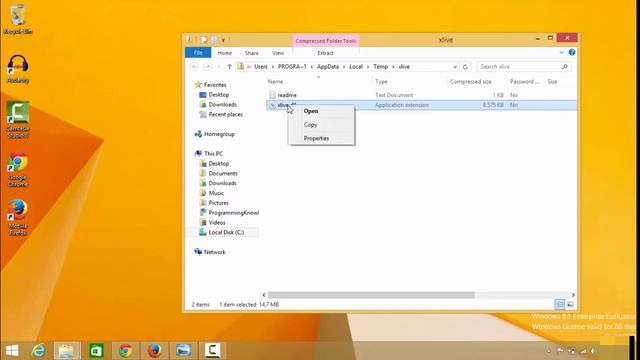This screenshot has height=360, width=640.
Task: Select the Compressed Folder Tools tab header
Action: pos(326,41)
